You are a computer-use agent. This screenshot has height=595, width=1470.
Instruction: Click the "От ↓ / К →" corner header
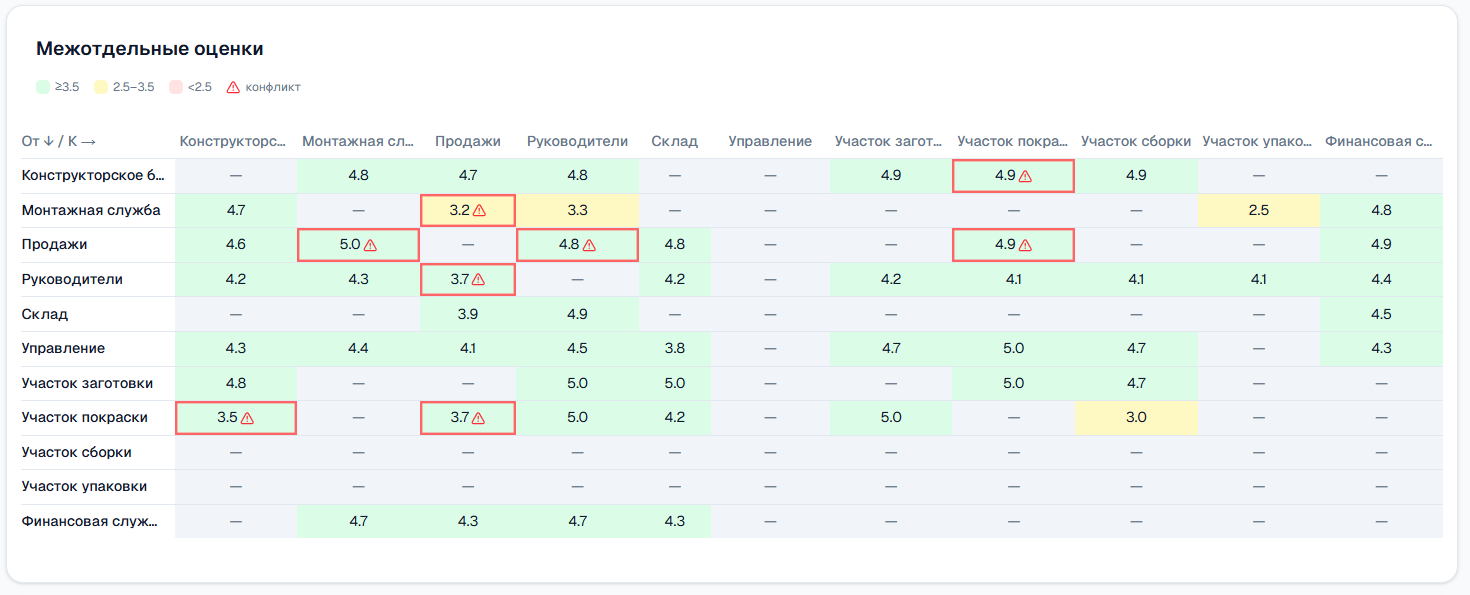tap(59, 141)
